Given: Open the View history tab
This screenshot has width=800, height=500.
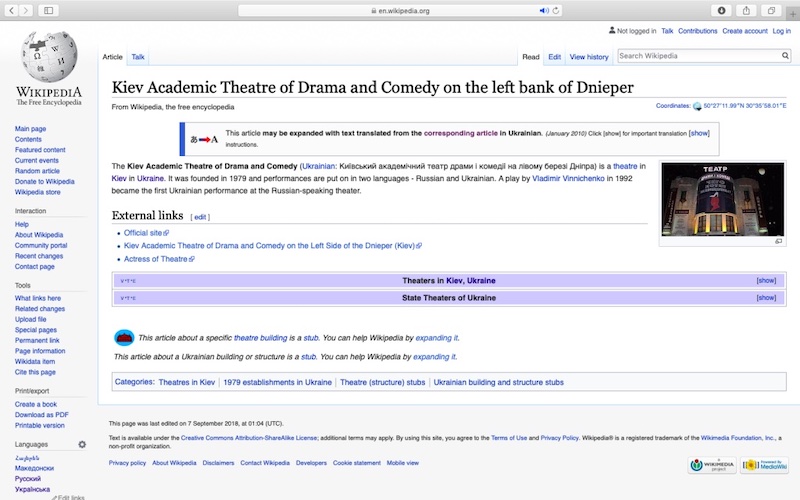Looking at the screenshot, I should [x=589, y=57].
